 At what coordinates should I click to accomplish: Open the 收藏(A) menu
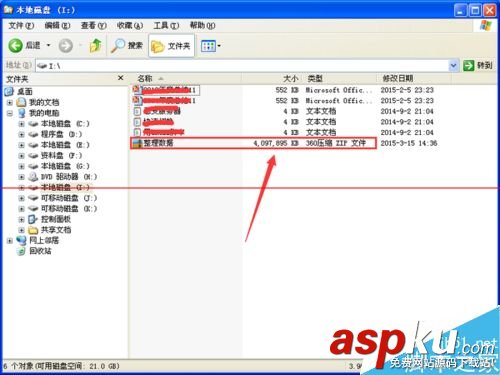130,25
